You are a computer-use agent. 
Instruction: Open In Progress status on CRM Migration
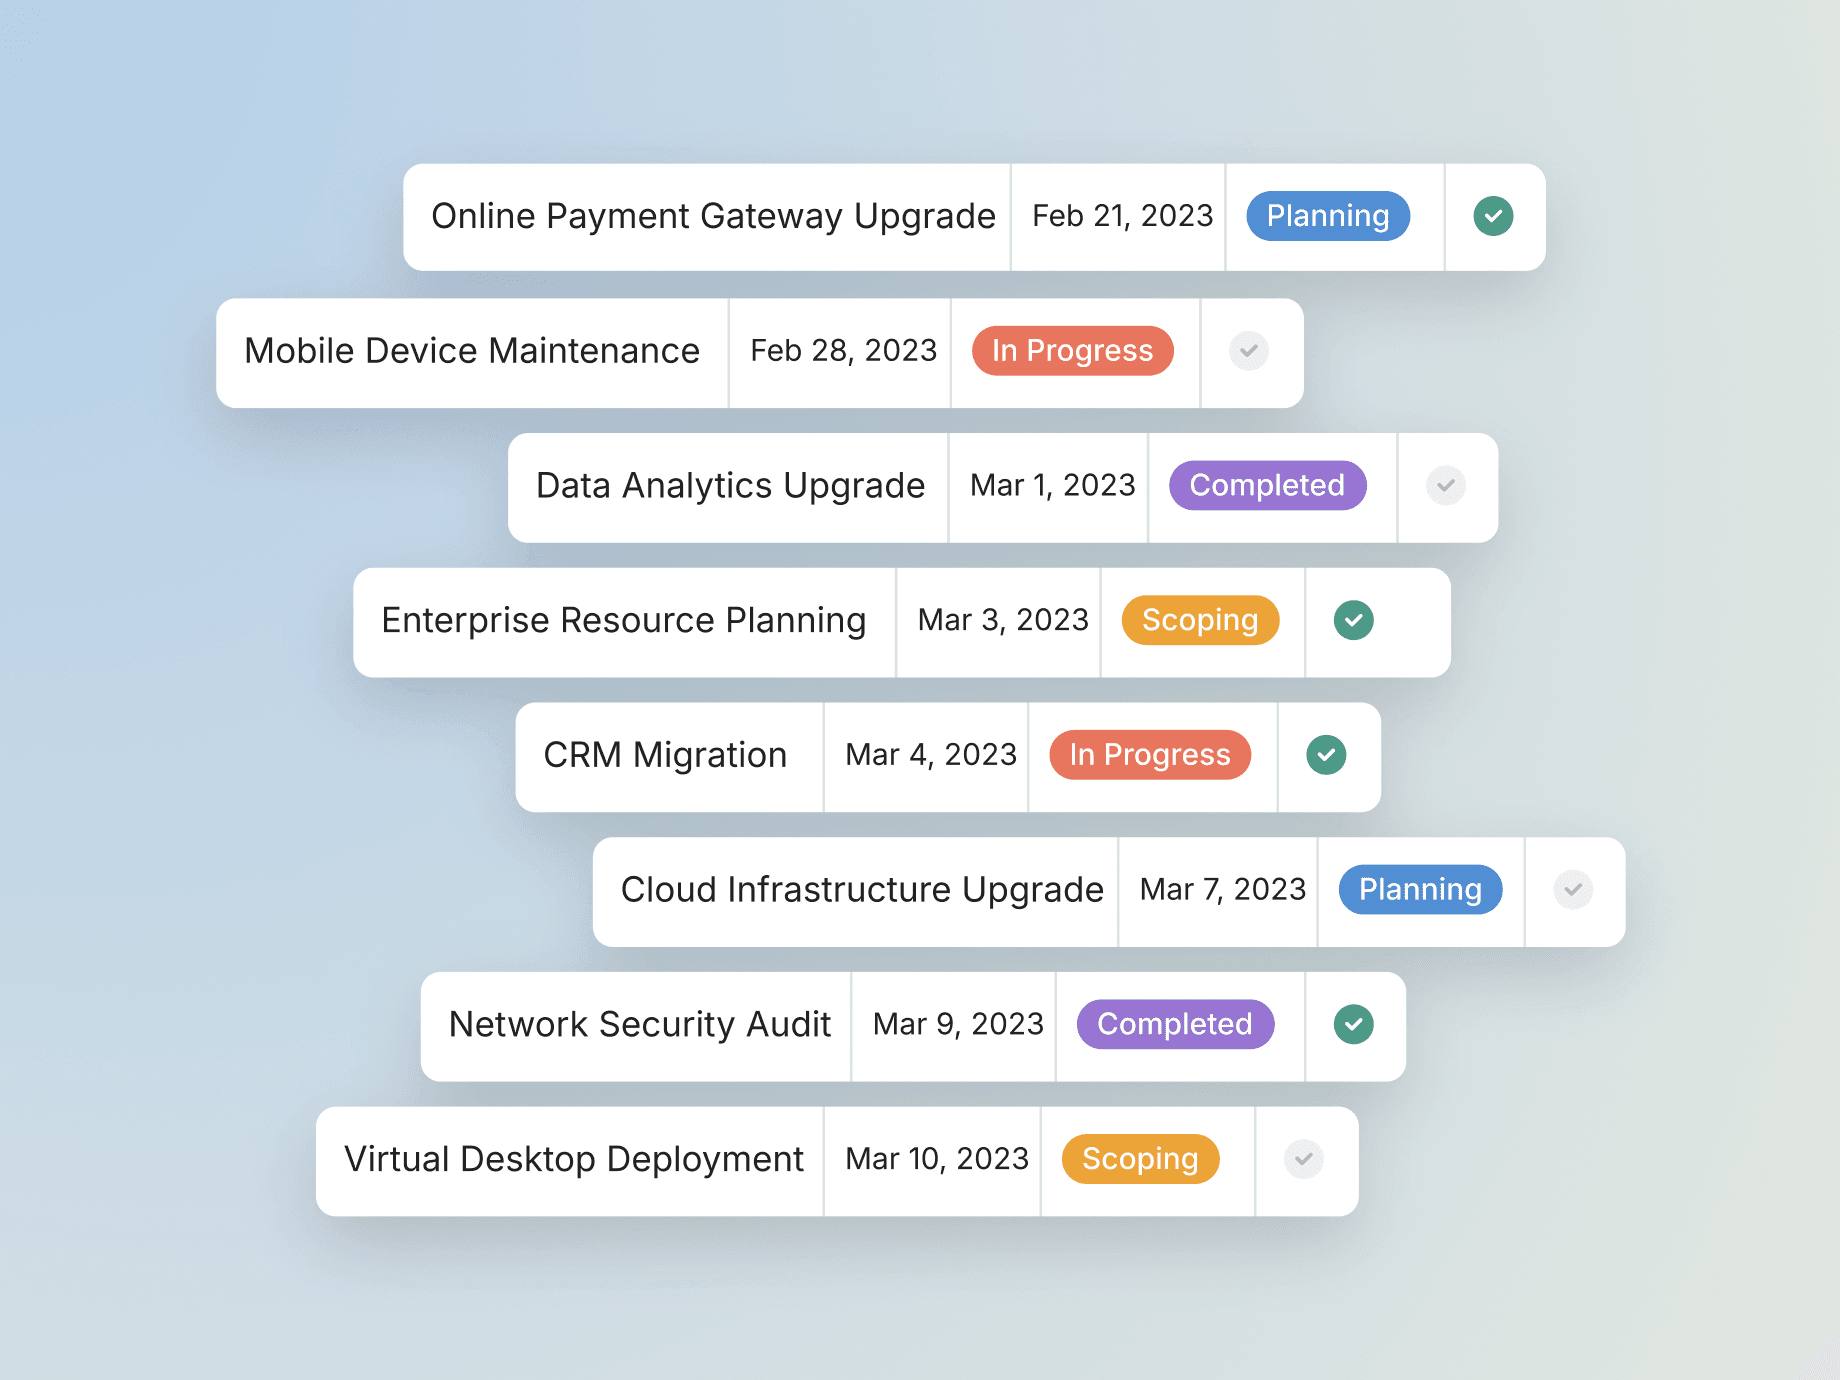[1150, 755]
